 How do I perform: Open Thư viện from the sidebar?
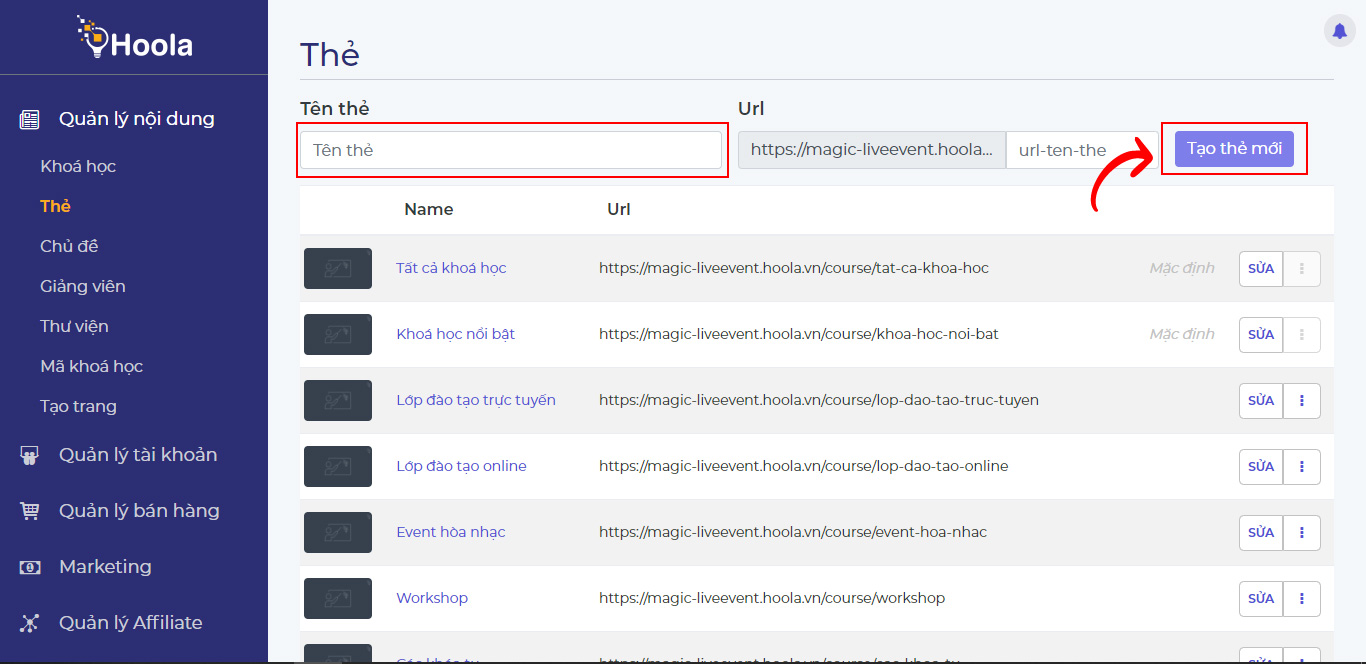pyautogui.click(x=74, y=326)
